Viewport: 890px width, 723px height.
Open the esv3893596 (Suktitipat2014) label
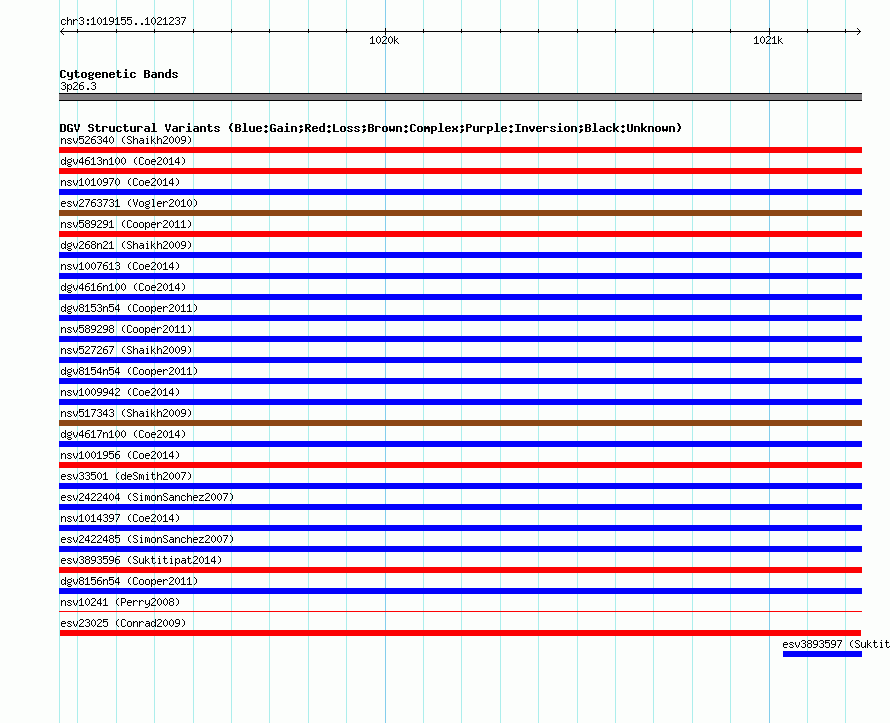[141, 560]
